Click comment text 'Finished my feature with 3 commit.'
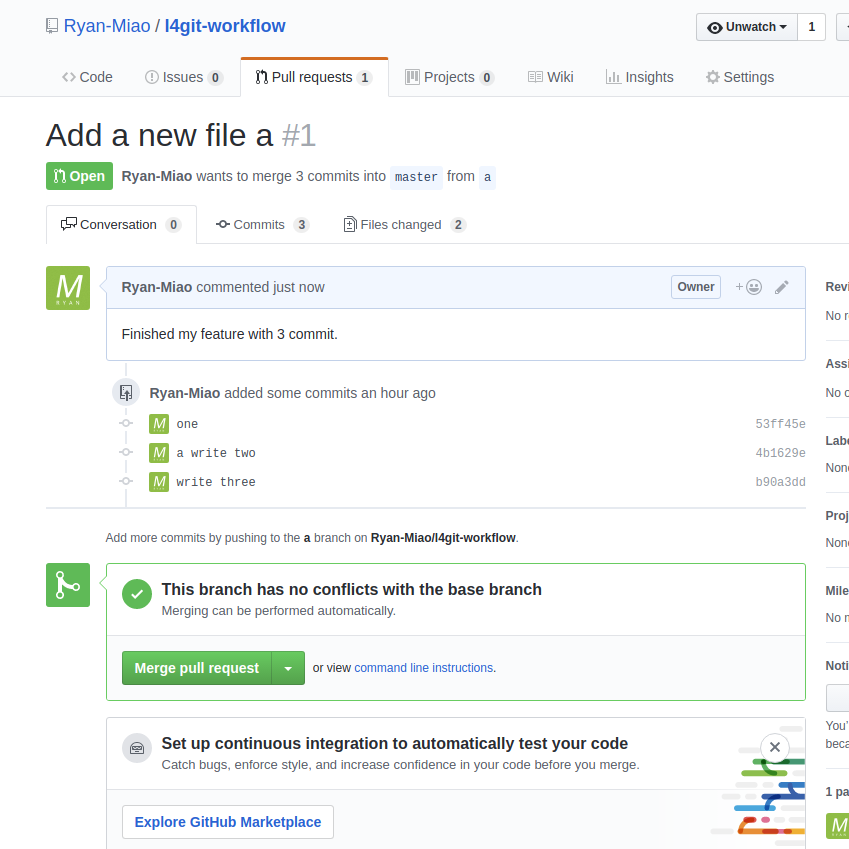This screenshot has height=849, width=849. pos(230,334)
